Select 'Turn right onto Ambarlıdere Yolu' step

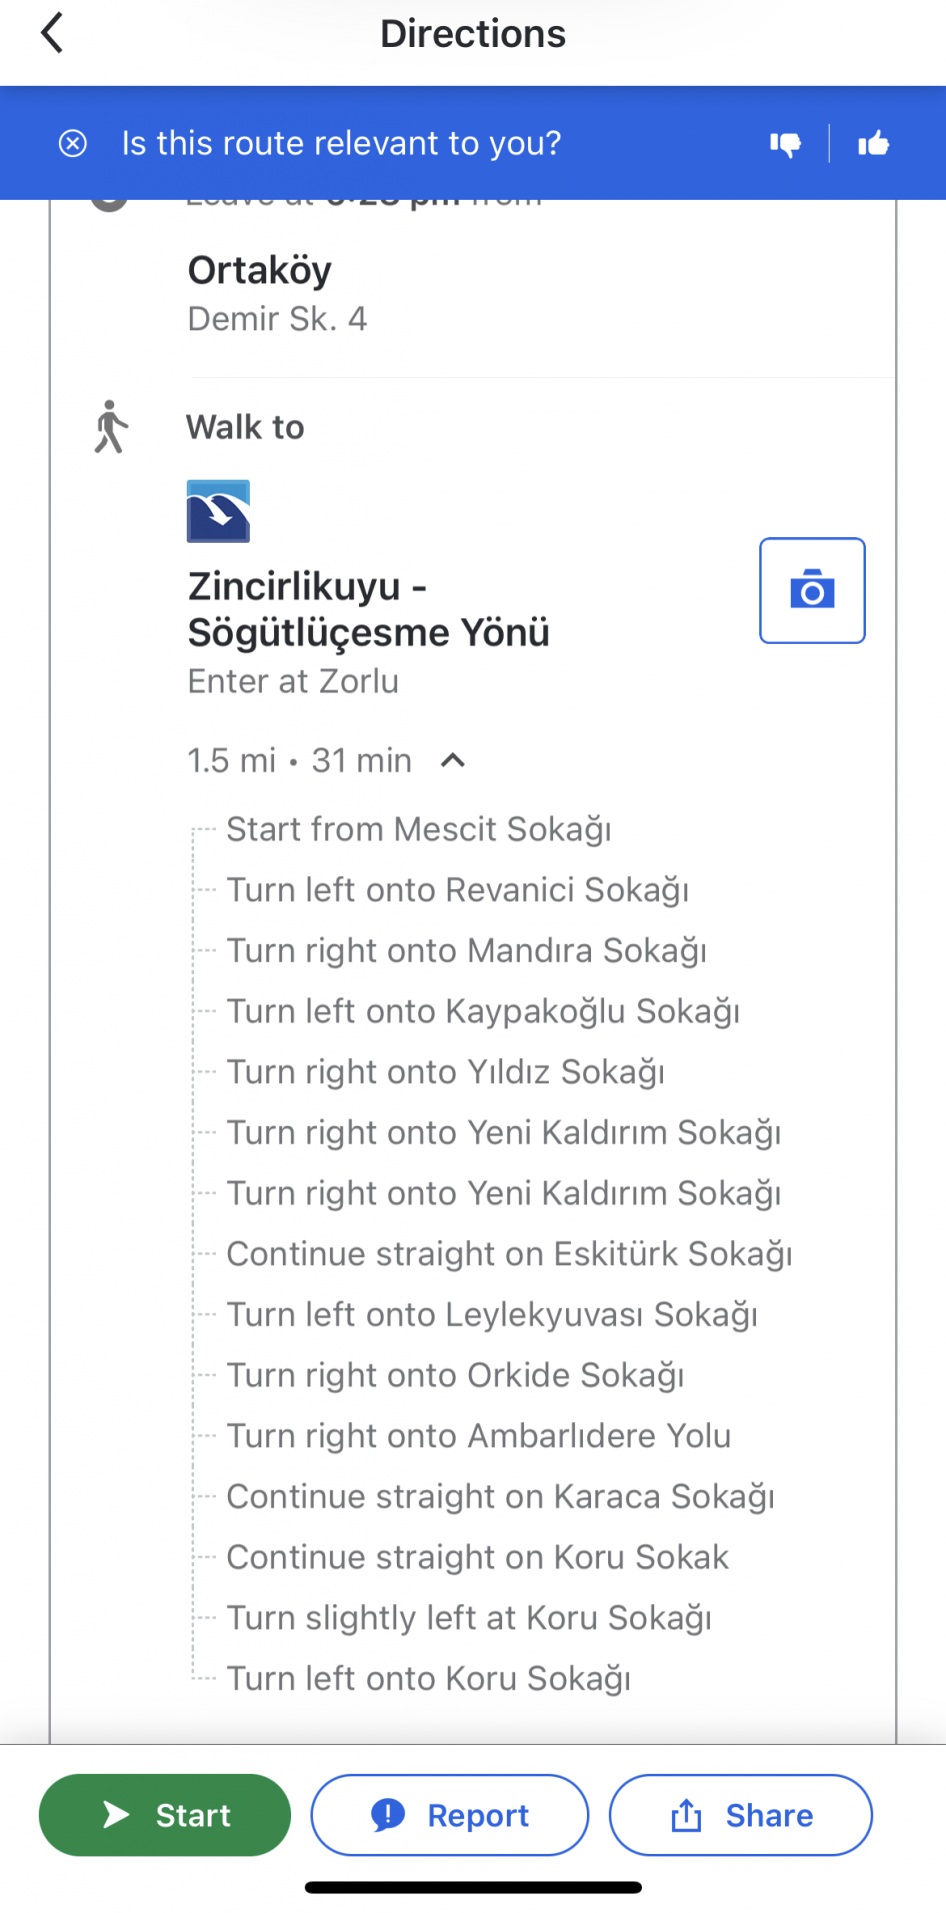click(478, 1436)
